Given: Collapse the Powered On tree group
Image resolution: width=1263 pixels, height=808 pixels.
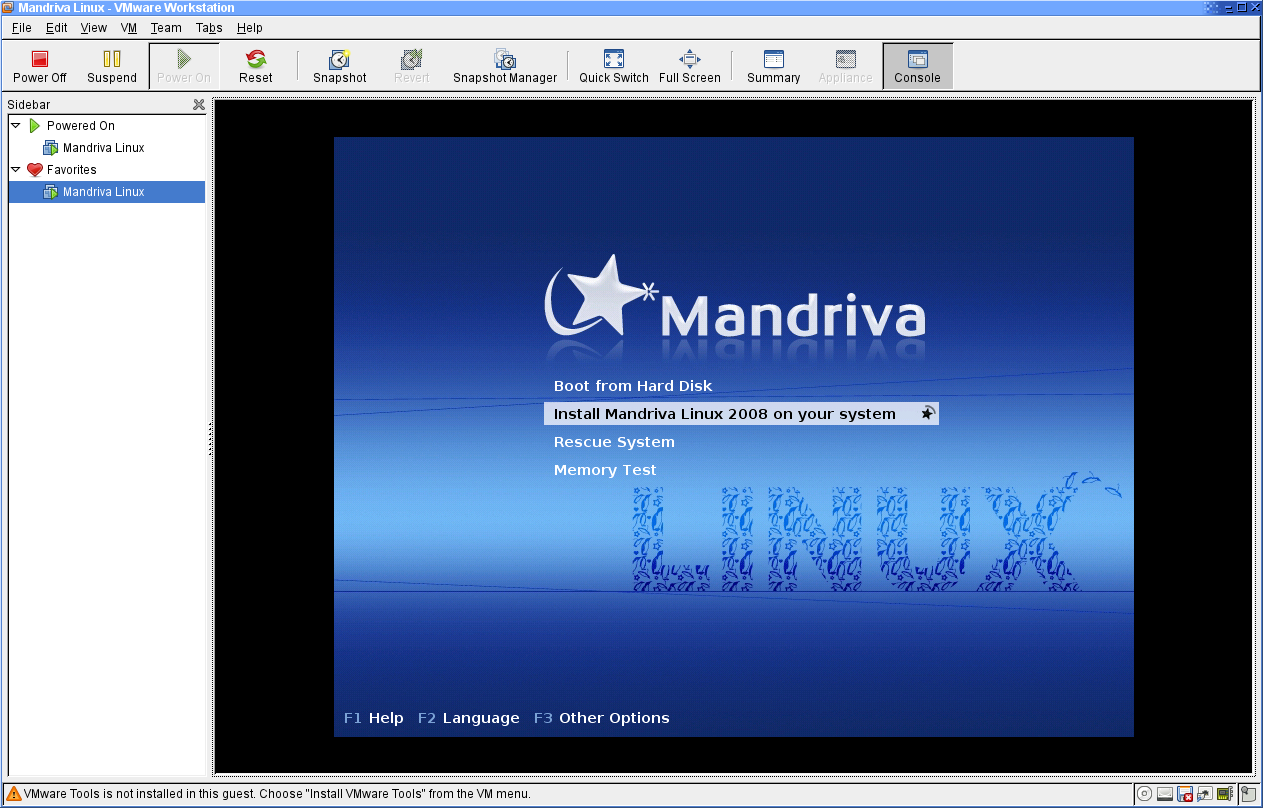Looking at the screenshot, I should pos(16,126).
